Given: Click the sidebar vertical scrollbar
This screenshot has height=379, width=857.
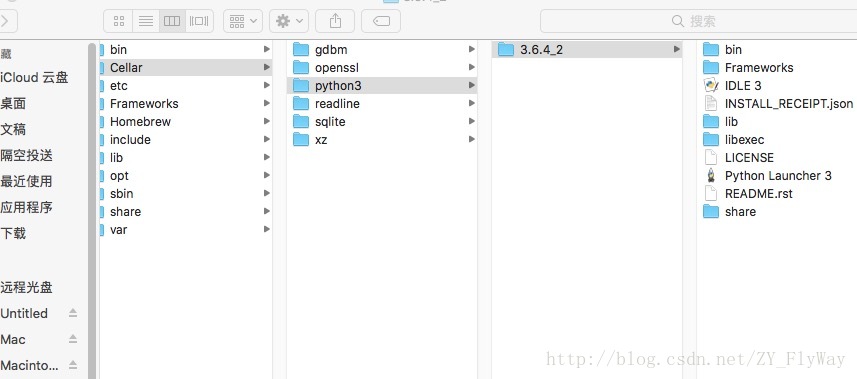Looking at the screenshot, I should 92,211.
